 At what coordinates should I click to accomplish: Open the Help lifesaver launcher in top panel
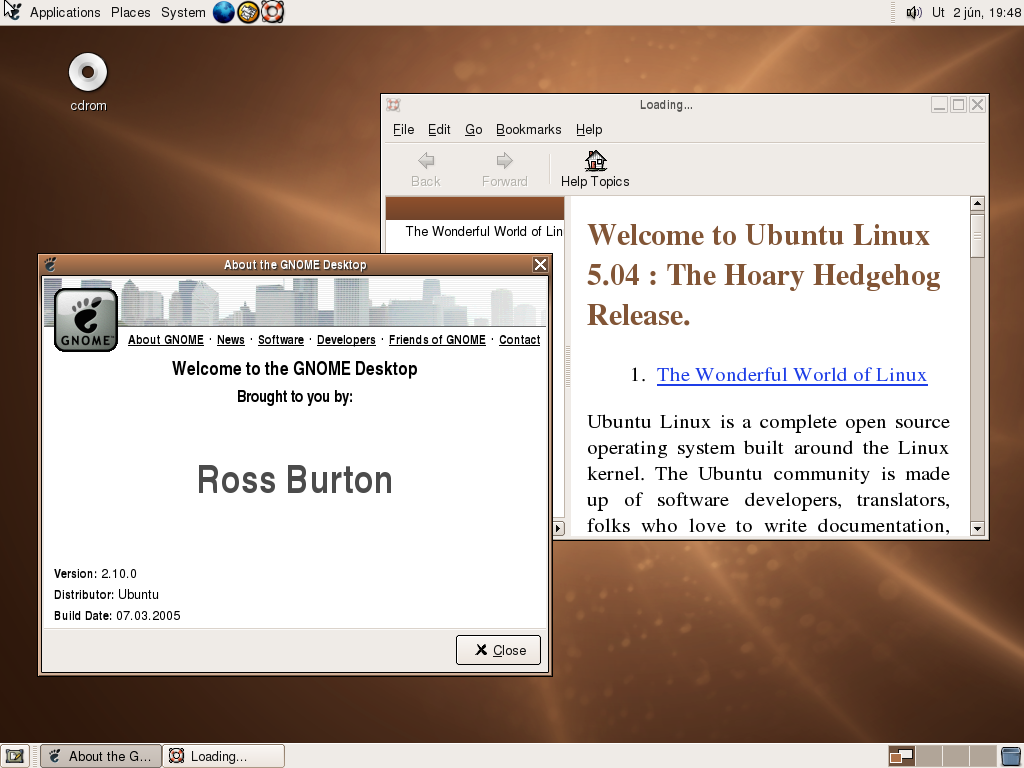pyautogui.click(x=272, y=12)
